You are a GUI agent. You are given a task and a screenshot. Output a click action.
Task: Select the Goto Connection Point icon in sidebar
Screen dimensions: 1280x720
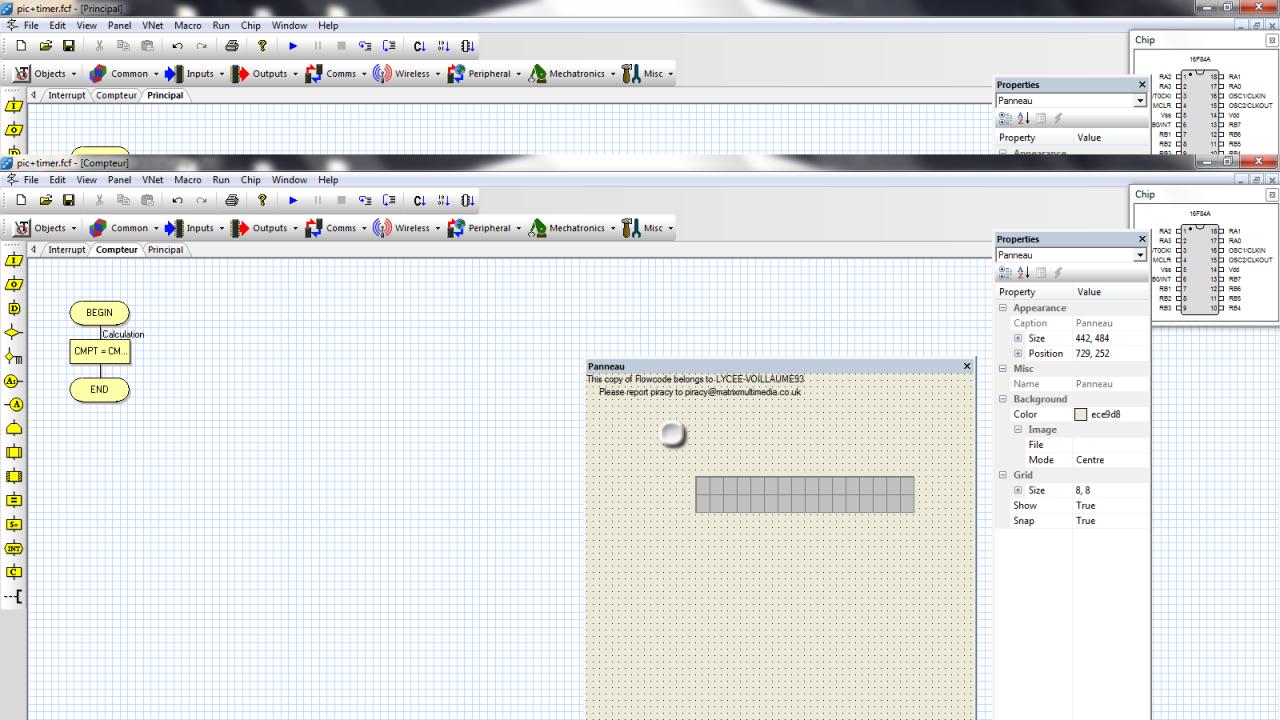click(x=14, y=404)
